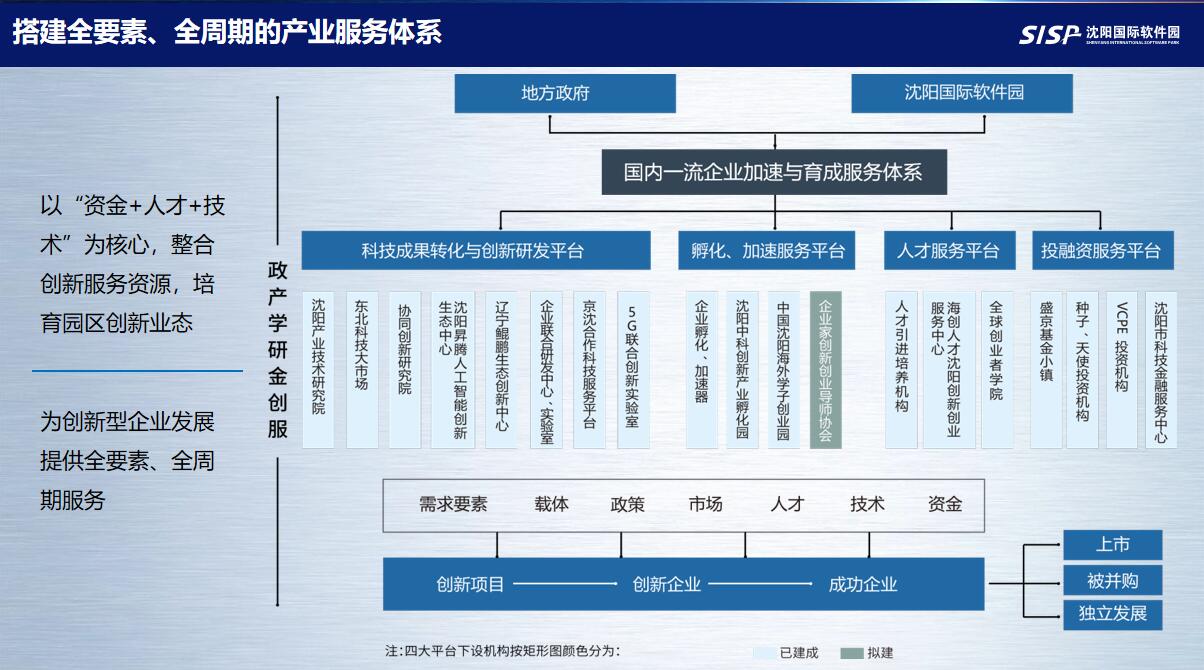The width and height of the screenshot is (1204, 670).
Task: Click the 投融资服务平台 header
Action: click(x=1101, y=251)
